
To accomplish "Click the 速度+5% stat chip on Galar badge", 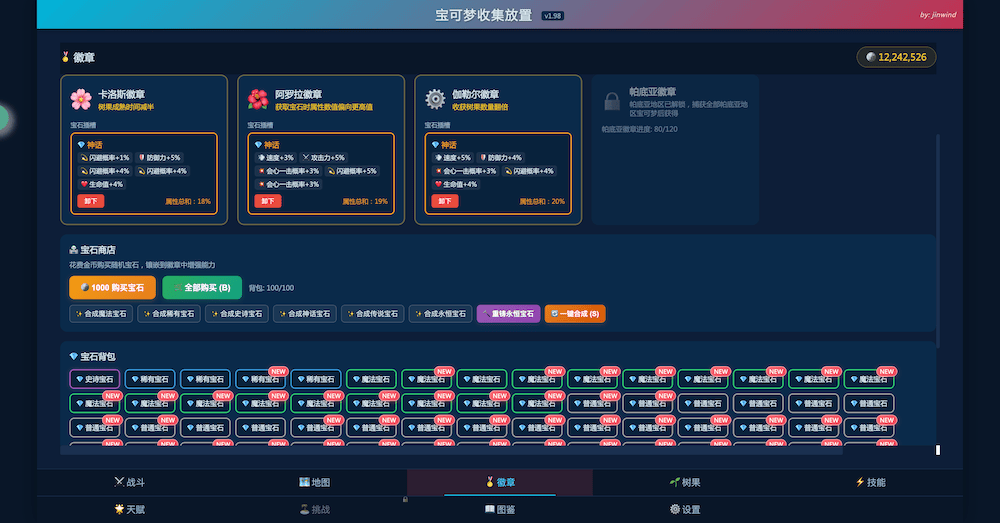I will [x=452, y=158].
